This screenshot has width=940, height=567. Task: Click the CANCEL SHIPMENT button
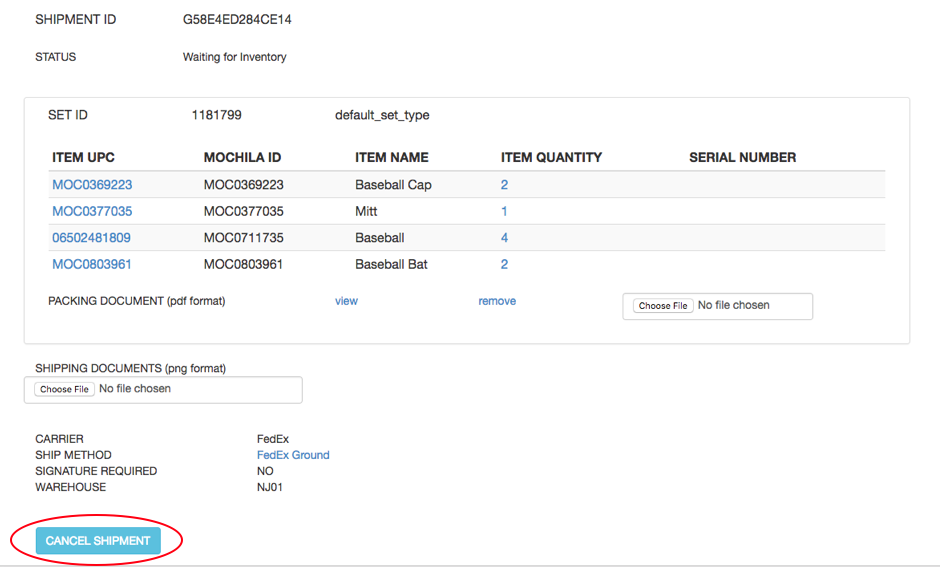pyautogui.click(x=97, y=541)
